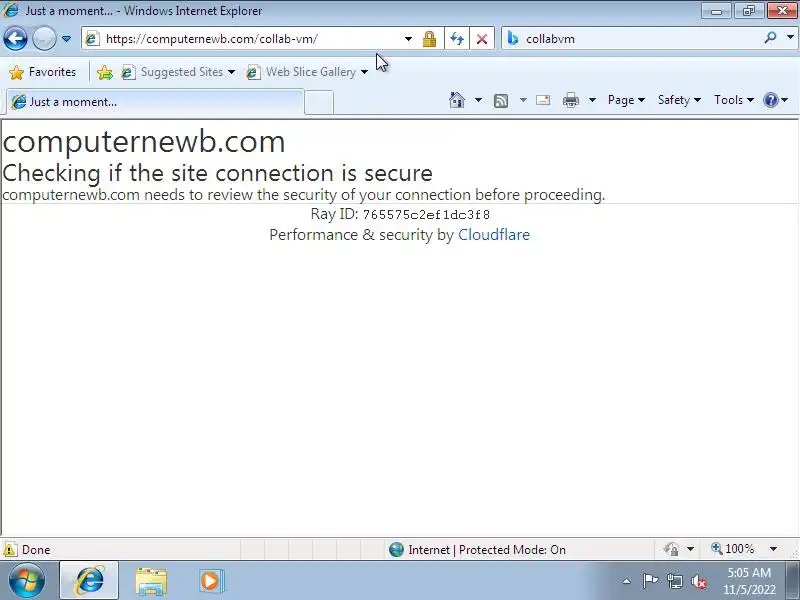
Task: Show hidden tray icons arrow
Action: [x=627, y=581]
